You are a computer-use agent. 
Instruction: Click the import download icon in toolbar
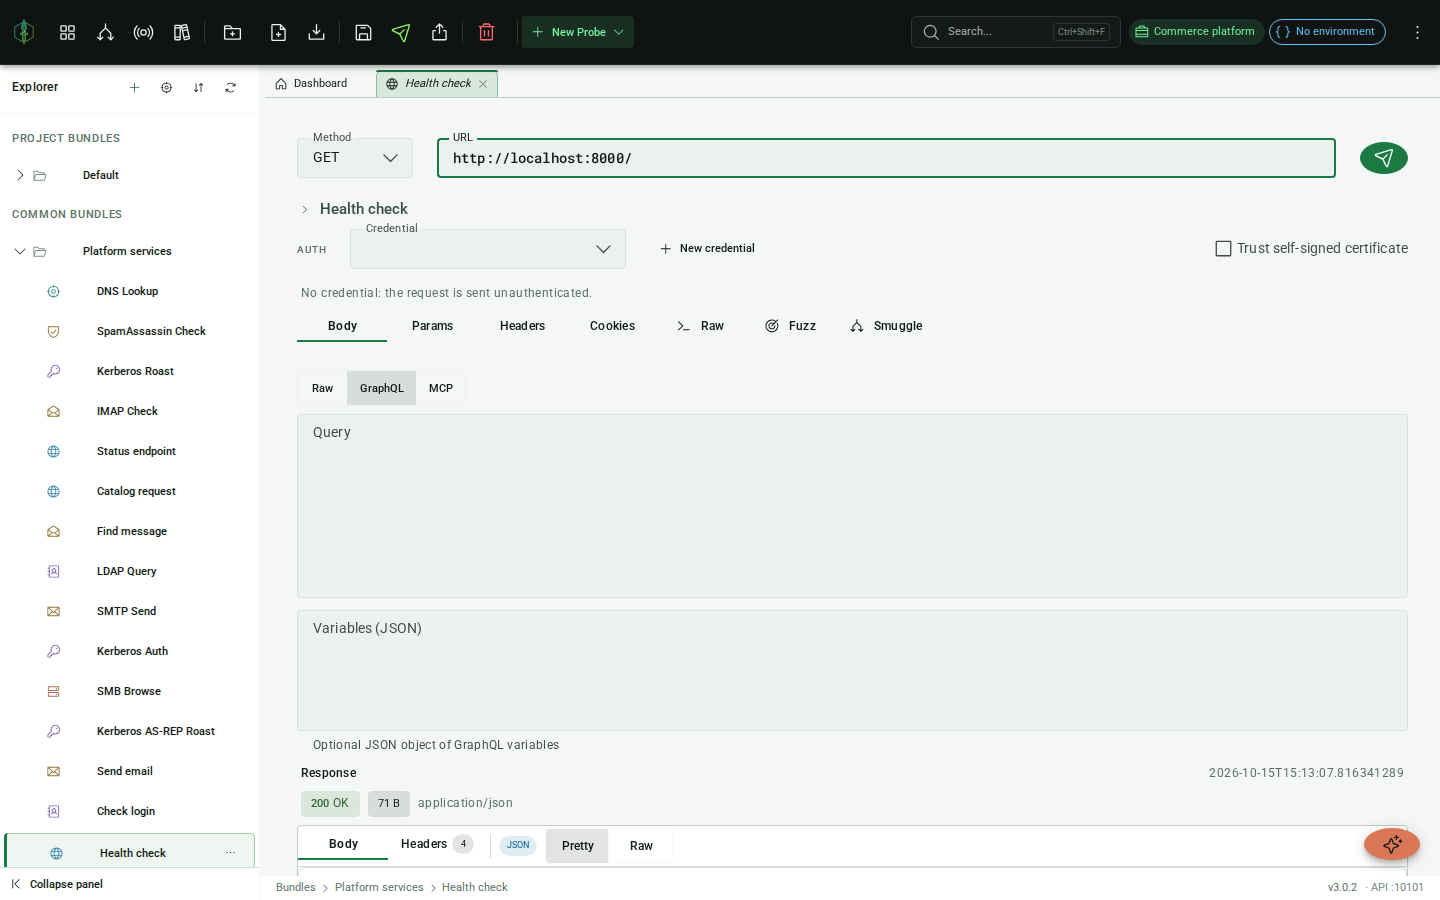316,32
